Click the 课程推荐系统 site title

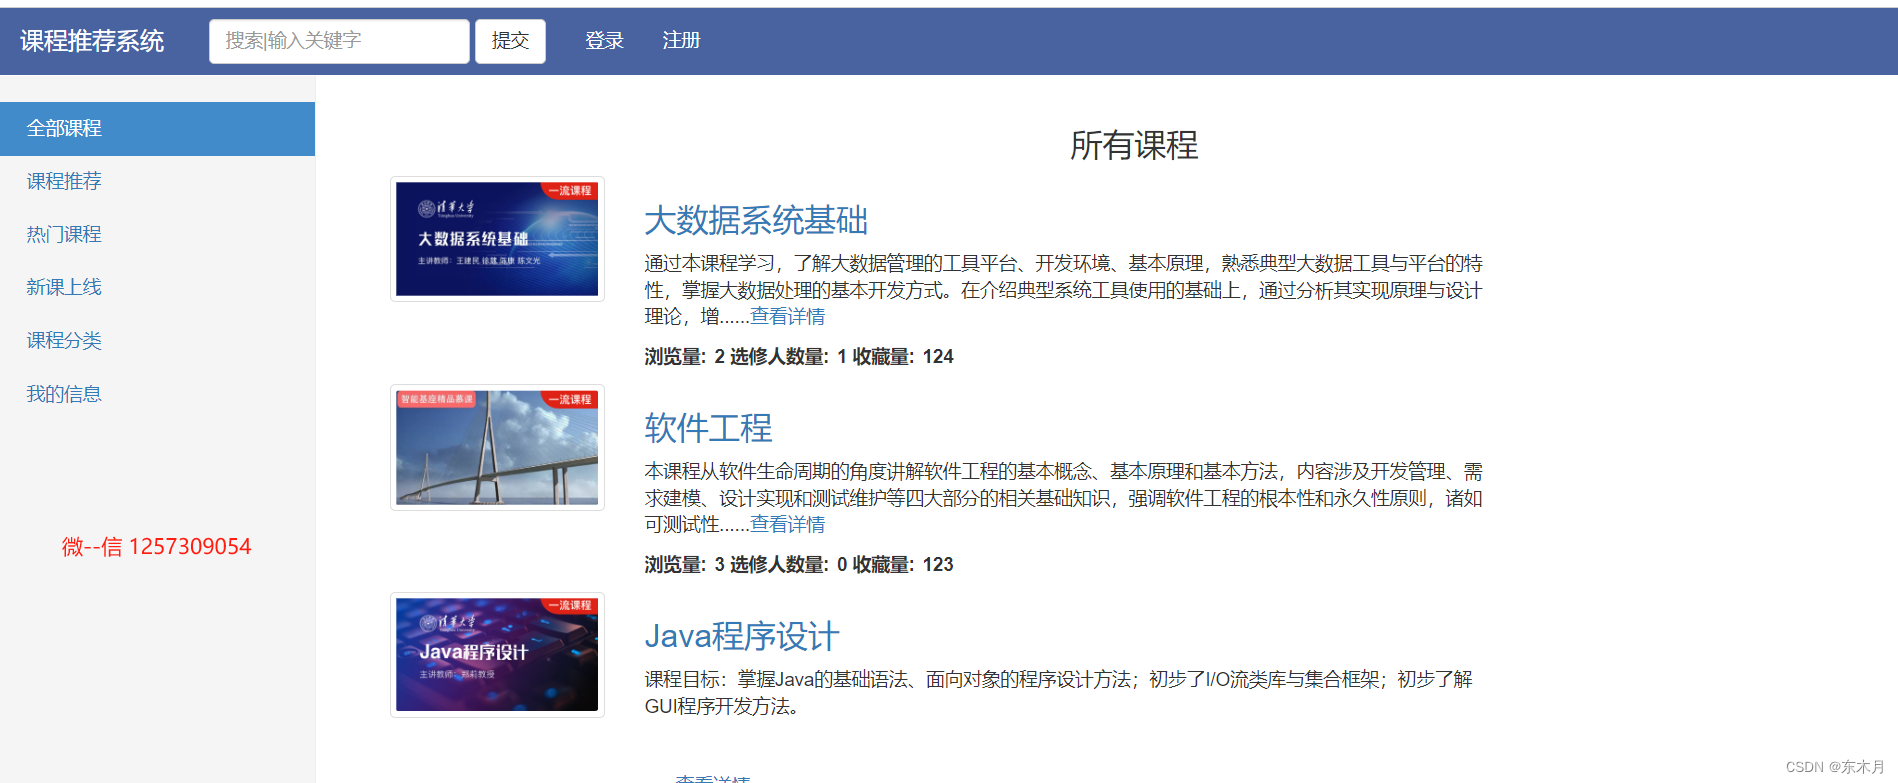[x=92, y=41]
